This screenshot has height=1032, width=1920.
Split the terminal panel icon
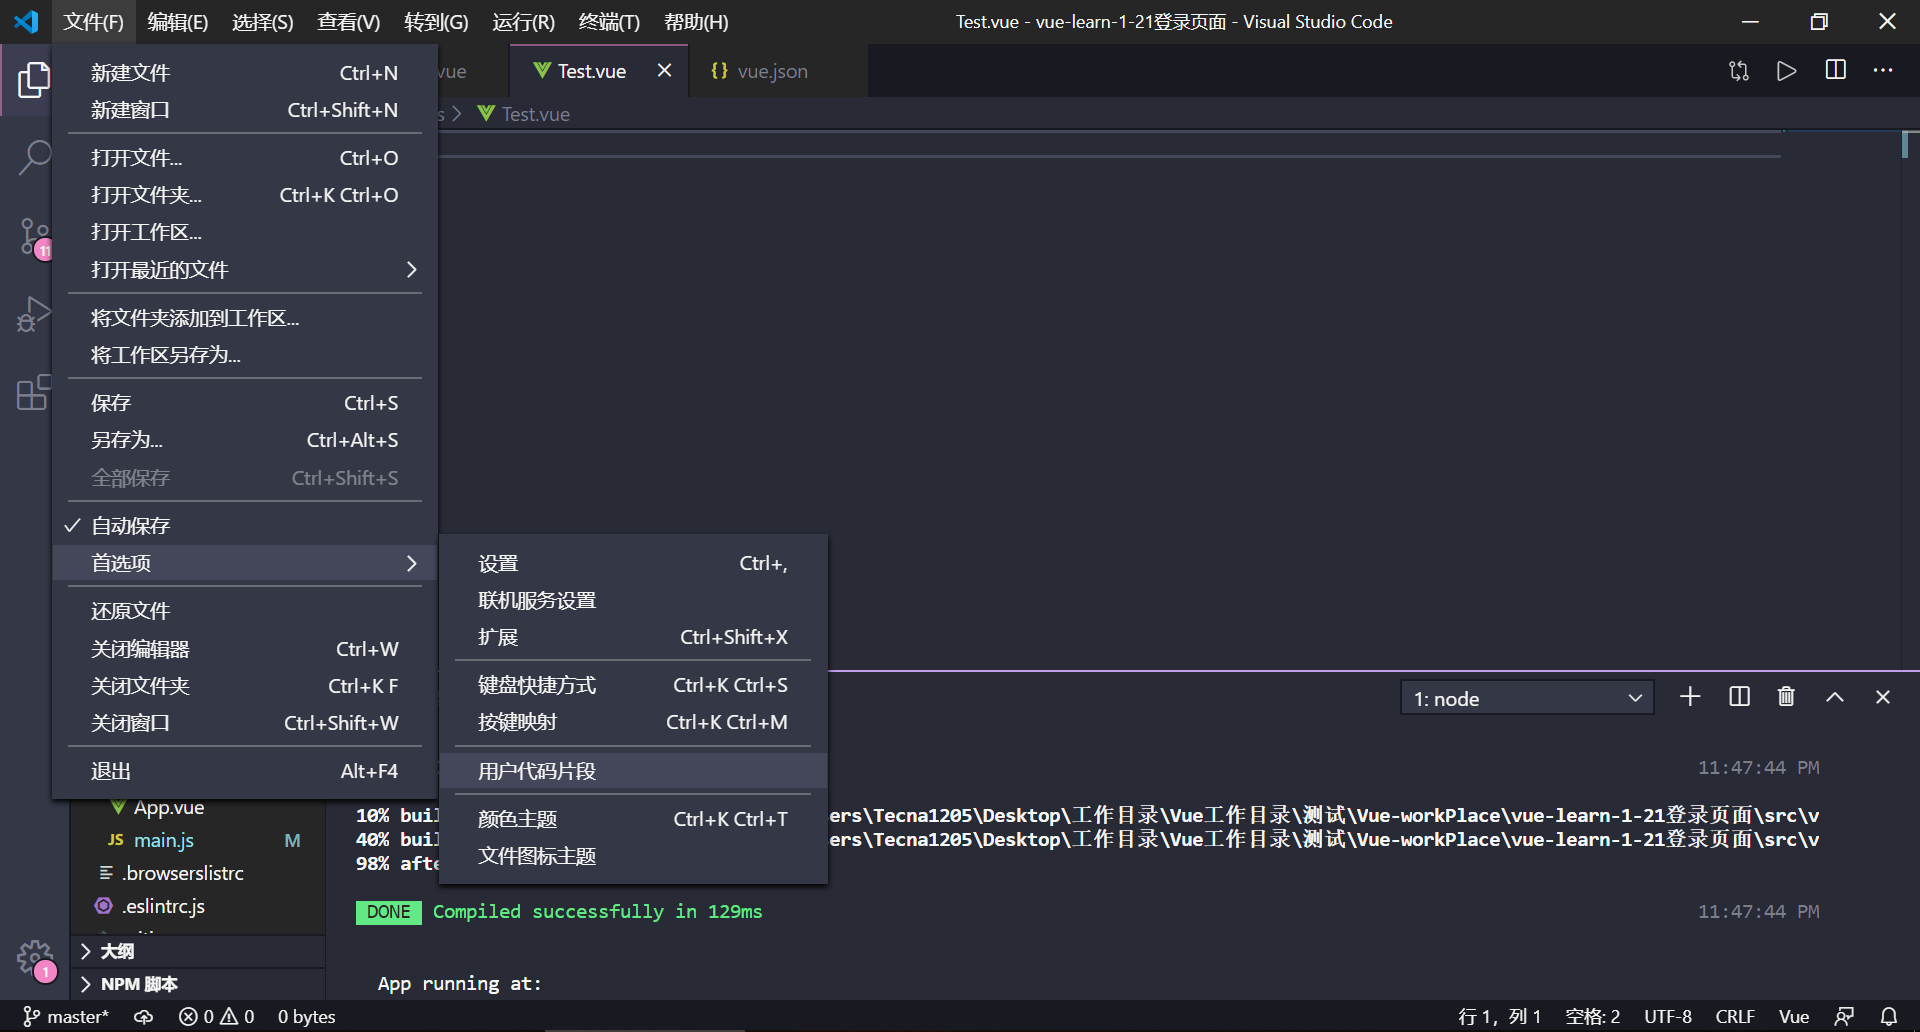(x=1739, y=697)
